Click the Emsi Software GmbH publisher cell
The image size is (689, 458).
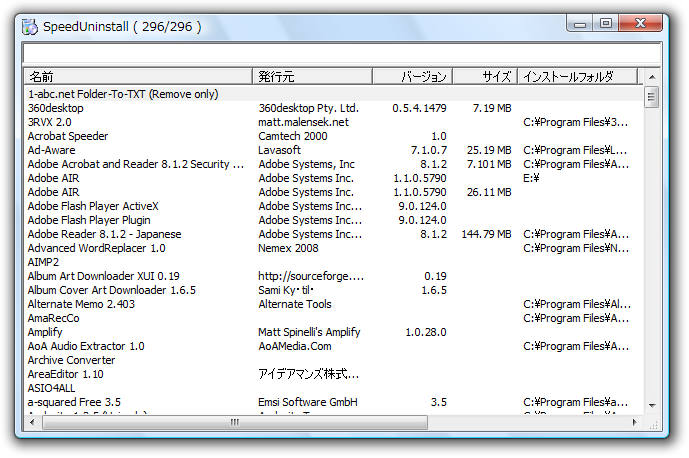pos(308,403)
